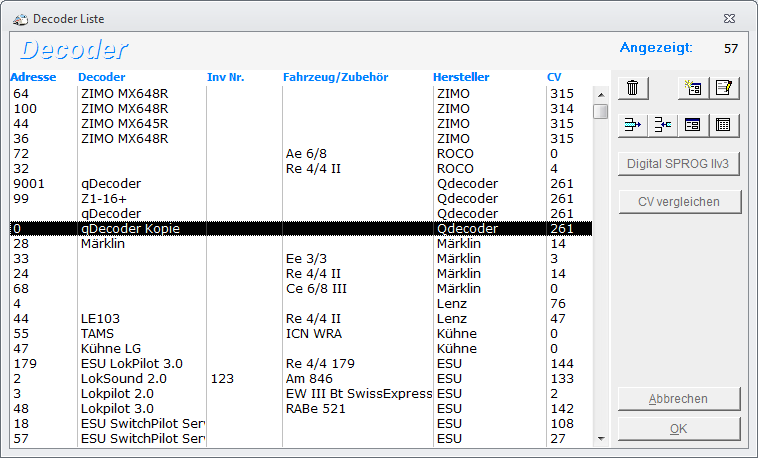Select the LE103 decoder row
Screen dimensions: 758x458
(x=301, y=319)
